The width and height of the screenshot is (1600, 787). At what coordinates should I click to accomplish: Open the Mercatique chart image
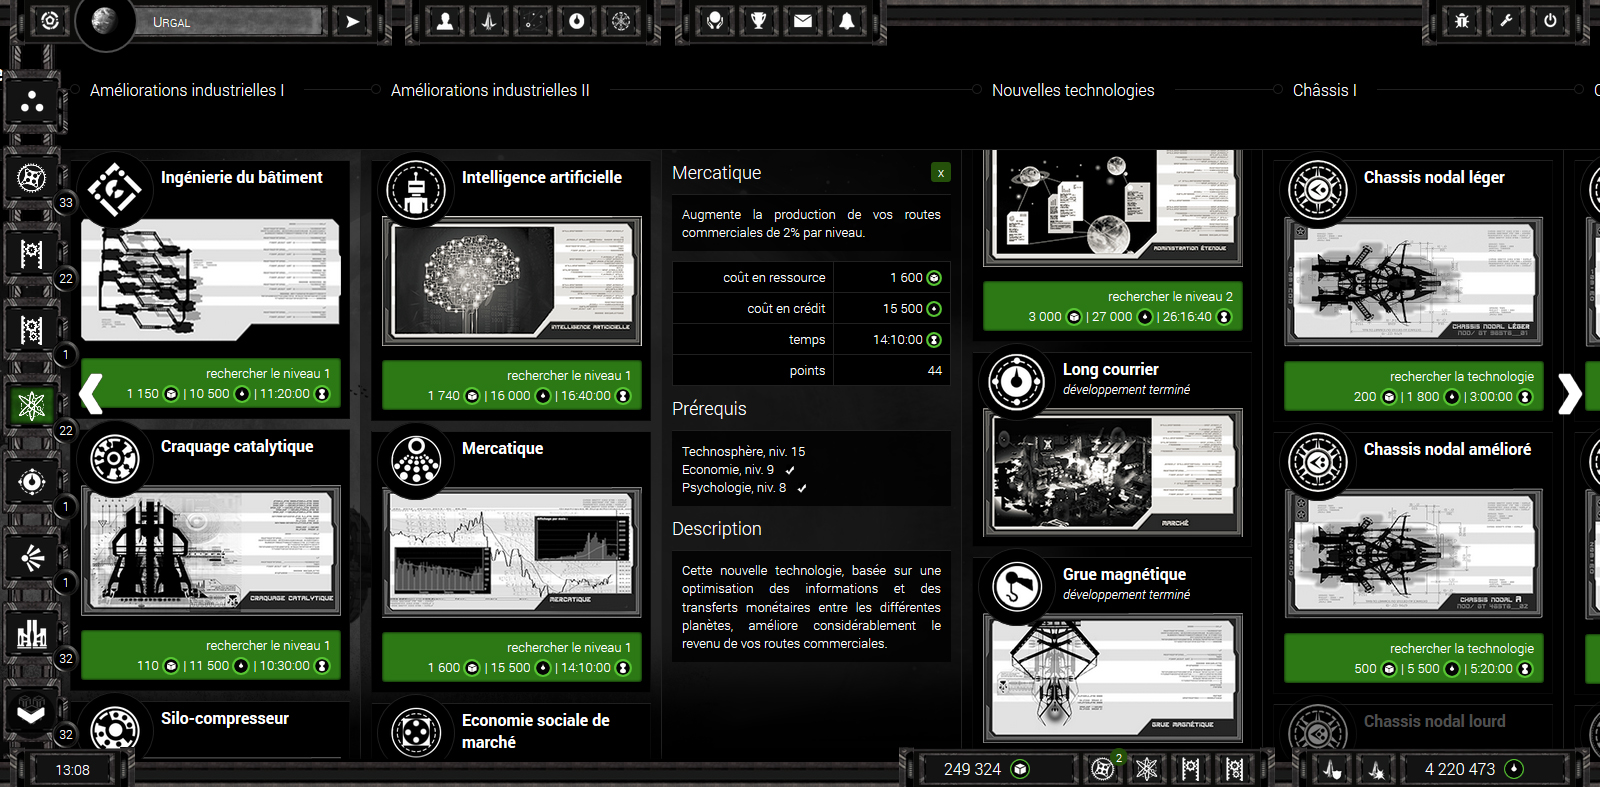(512, 553)
